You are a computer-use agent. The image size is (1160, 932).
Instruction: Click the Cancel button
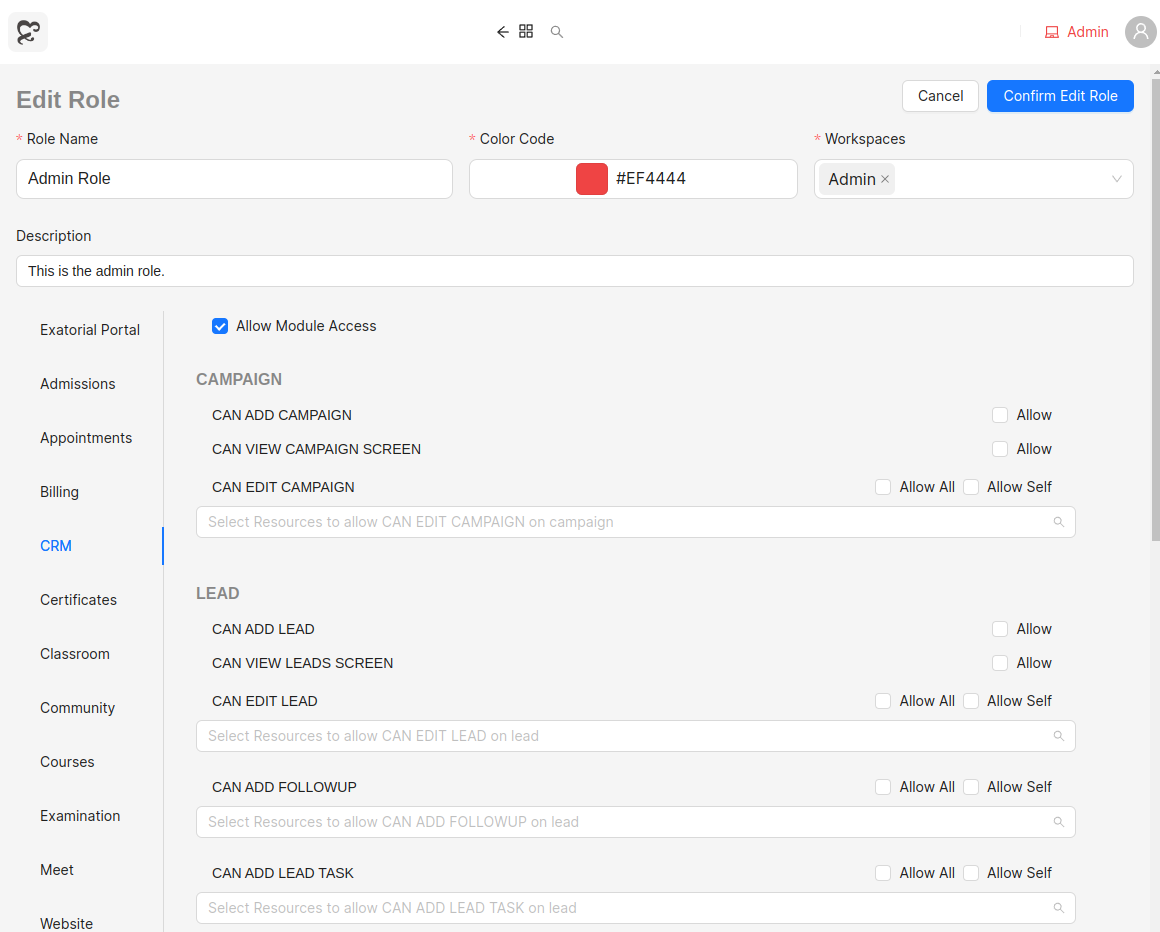[x=940, y=96]
